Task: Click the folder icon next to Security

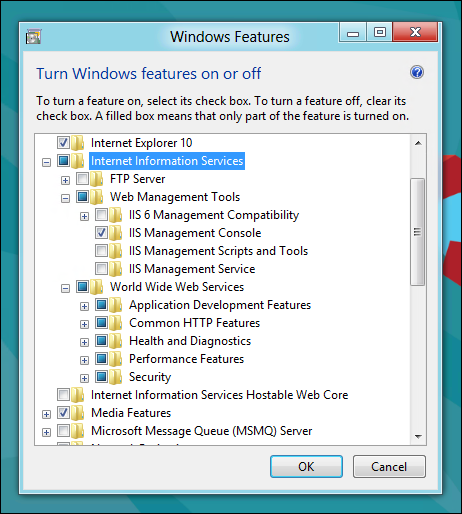Action: click(116, 377)
